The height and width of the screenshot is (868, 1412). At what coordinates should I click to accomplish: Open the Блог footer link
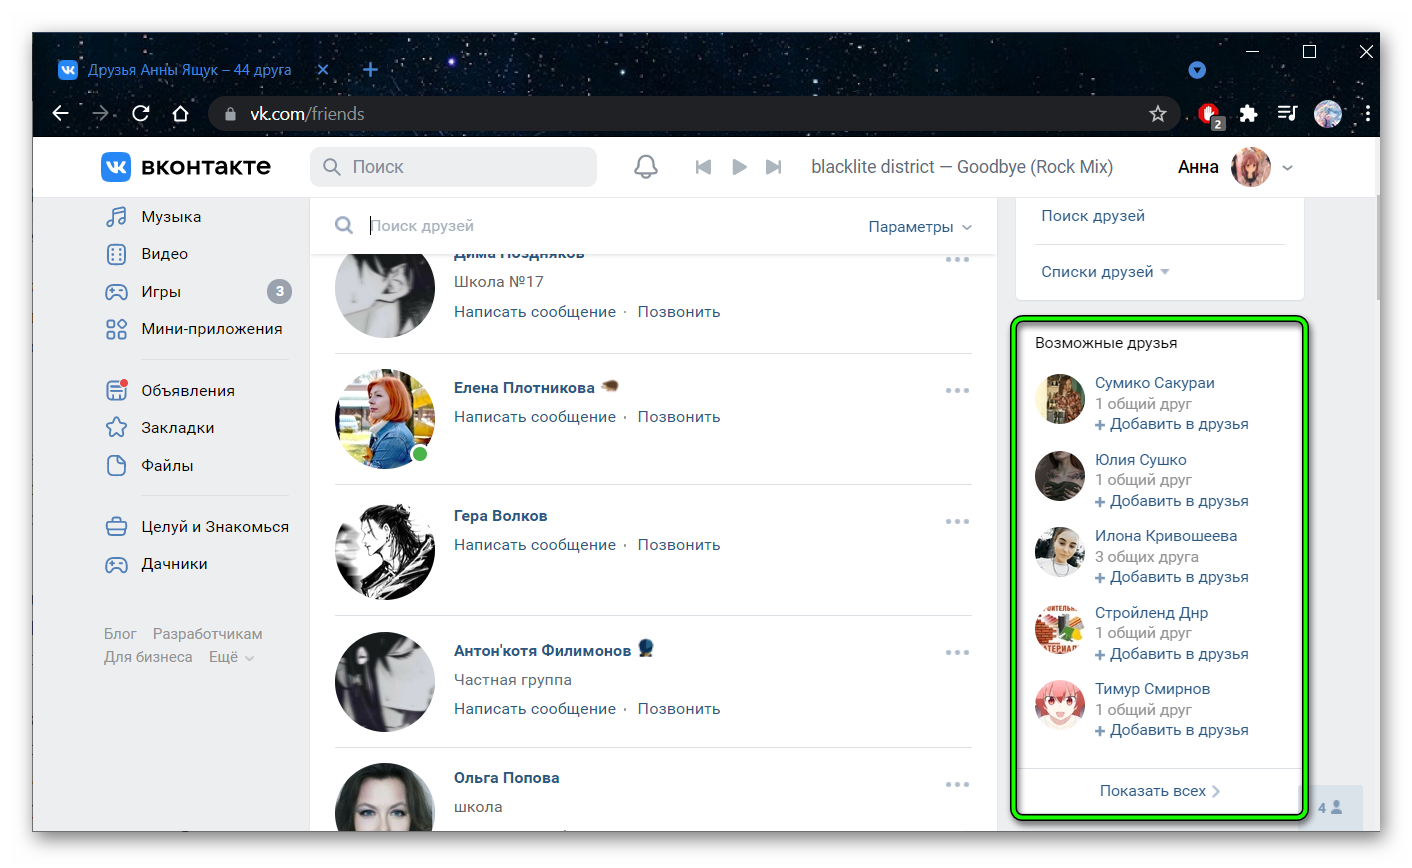(120, 634)
